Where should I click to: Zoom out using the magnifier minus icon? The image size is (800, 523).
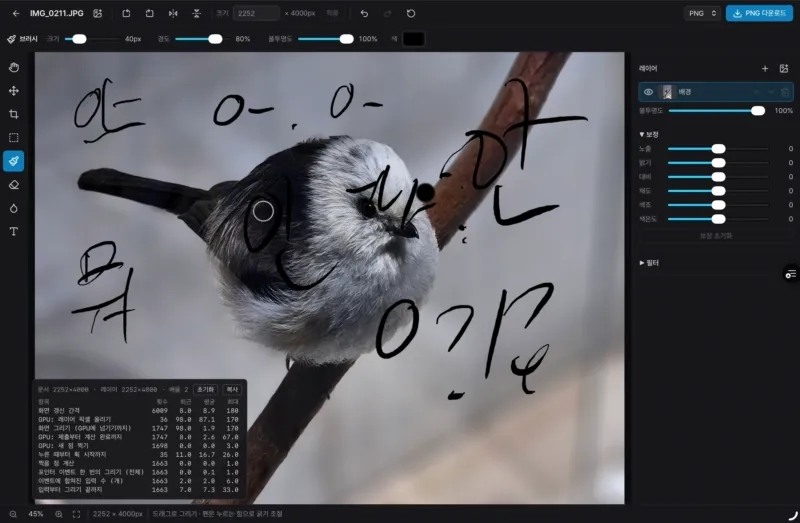[x=13, y=514]
